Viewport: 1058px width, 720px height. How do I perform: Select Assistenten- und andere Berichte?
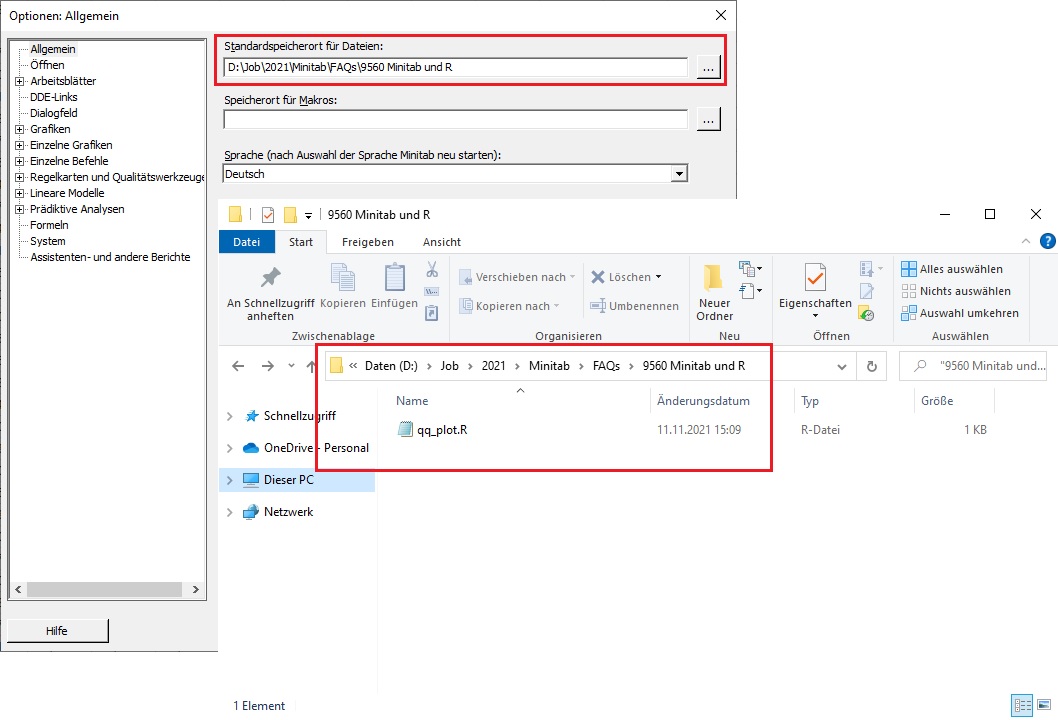click(110, 257)
